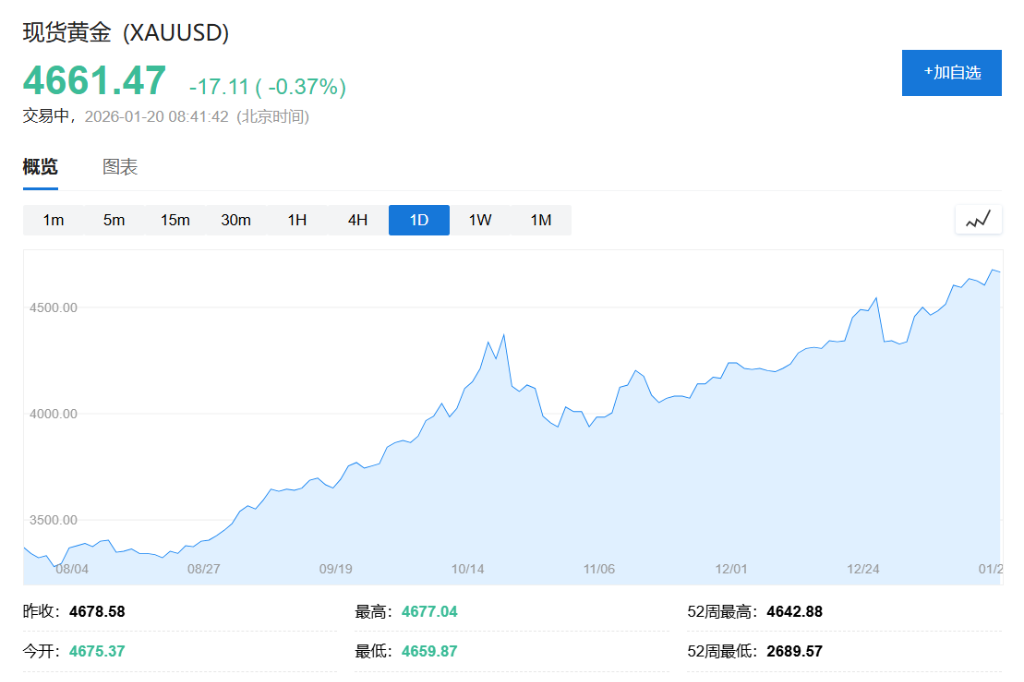Set chart interval to 1H
This screenshot has width=1024, height=682.
[x=297, y=220]
